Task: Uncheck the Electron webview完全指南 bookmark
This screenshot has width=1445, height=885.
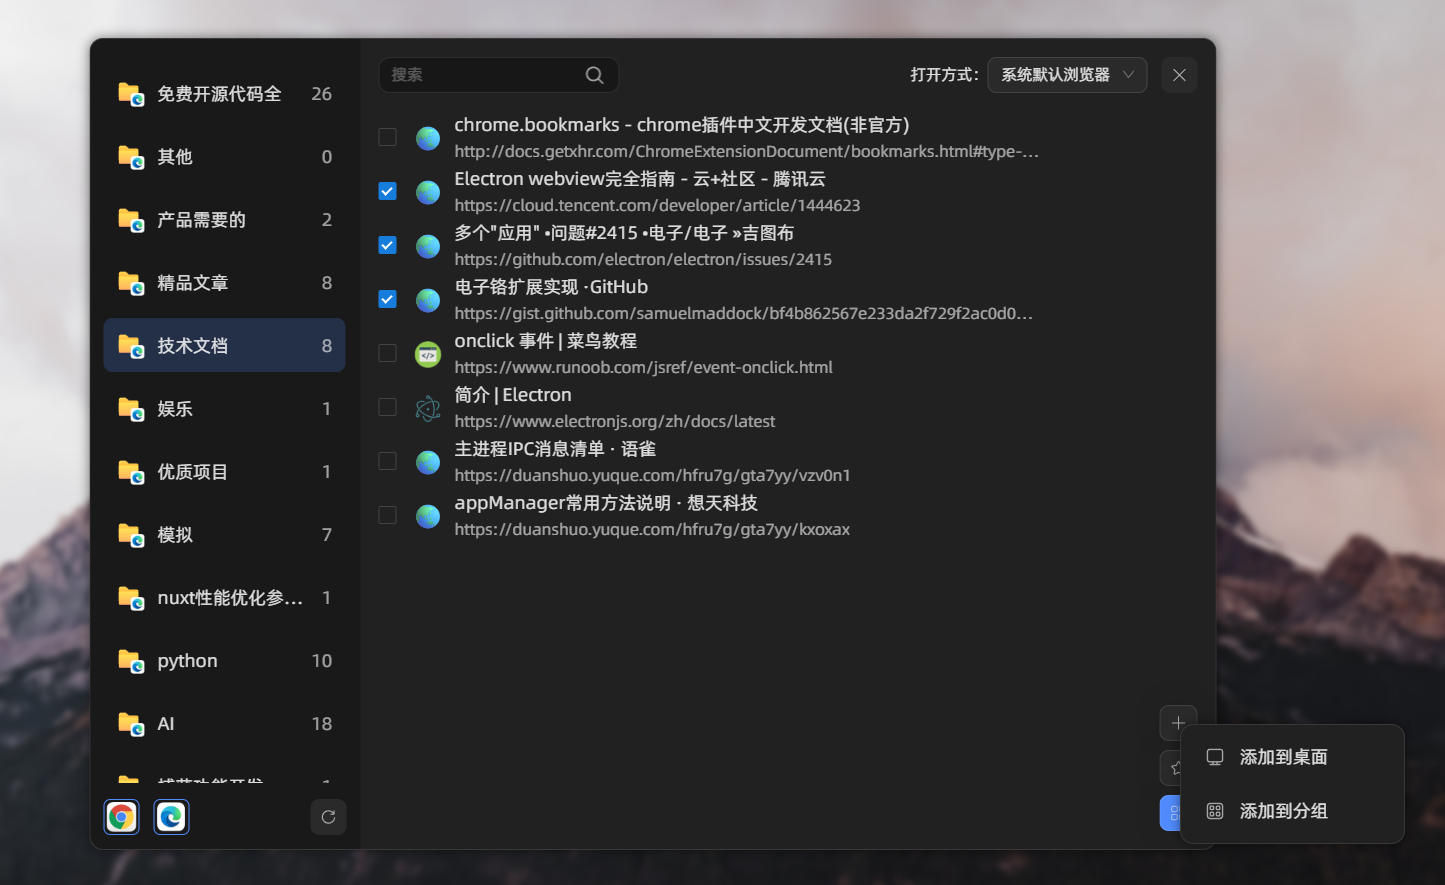Action: tap(387, 190)
